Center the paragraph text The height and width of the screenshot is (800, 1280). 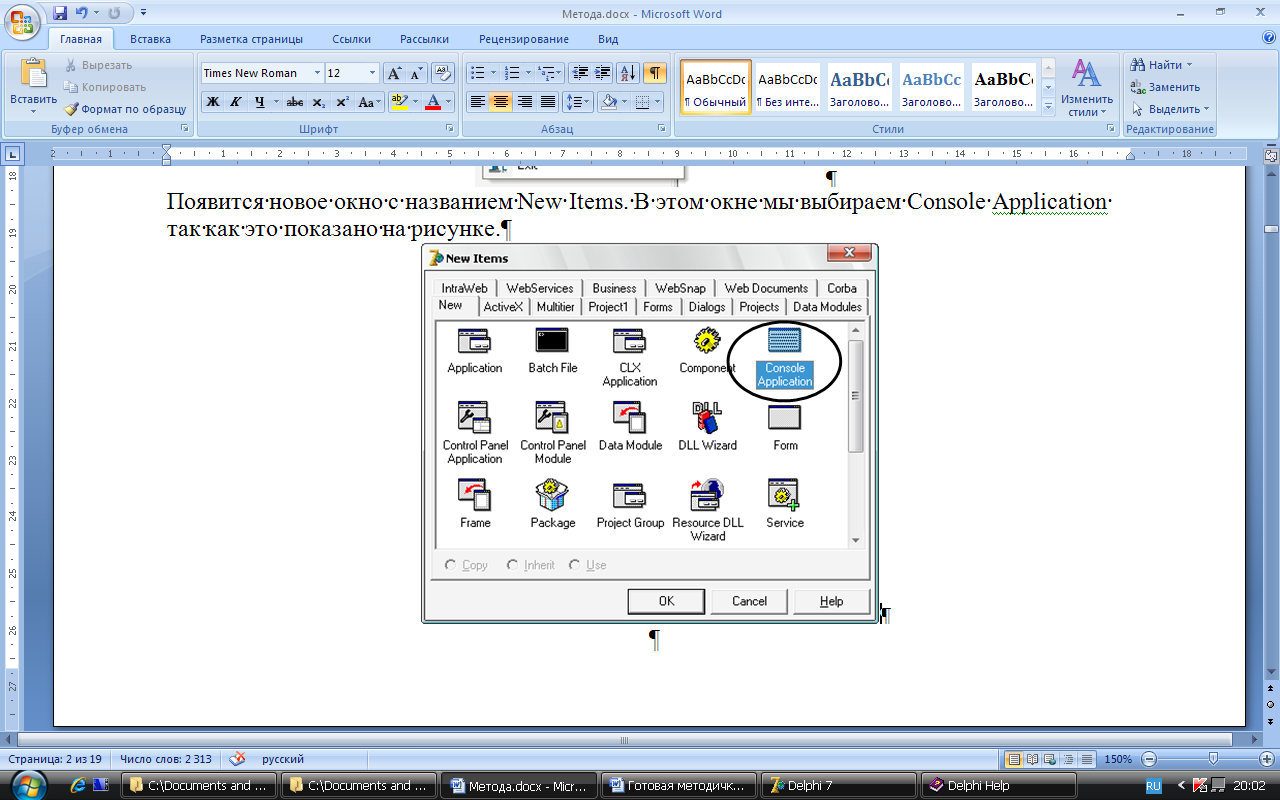point(501,102)
